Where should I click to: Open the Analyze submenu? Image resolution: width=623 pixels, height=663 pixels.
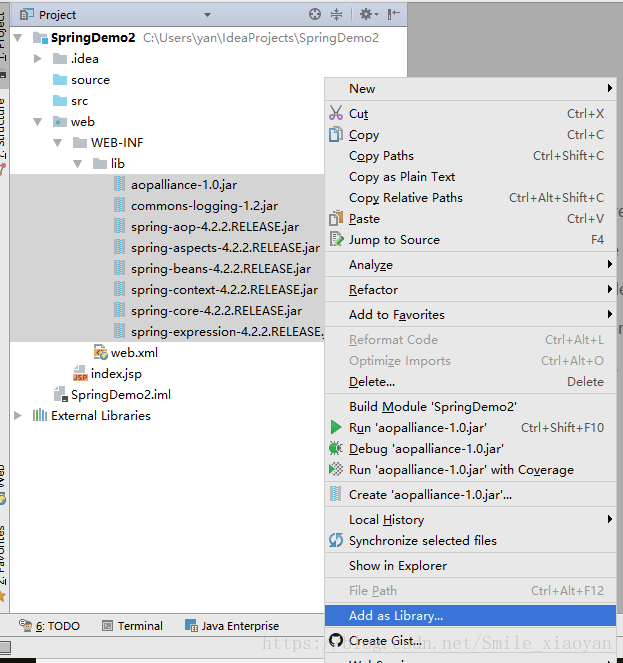tap(470, 265)
